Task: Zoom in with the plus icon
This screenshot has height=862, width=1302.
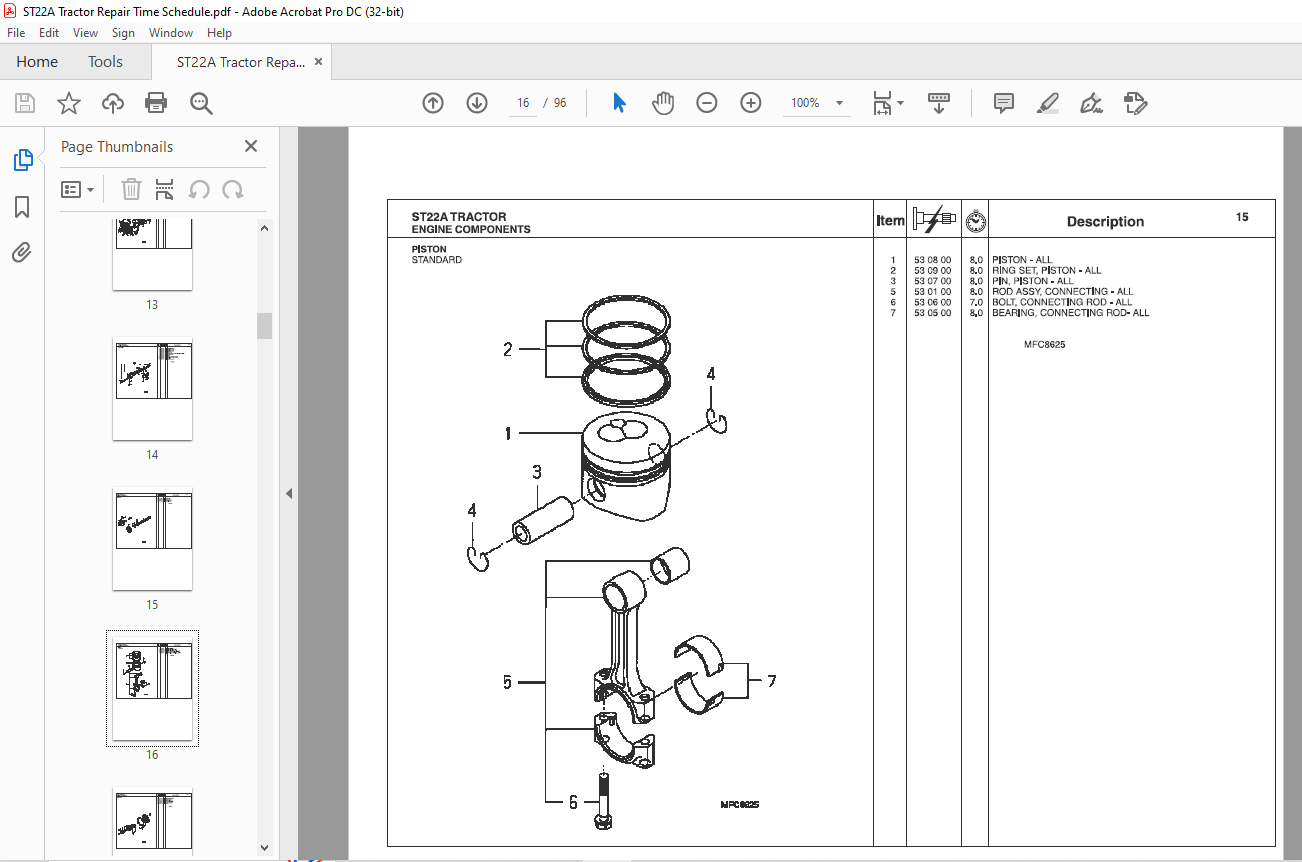Action: (751, 103)
